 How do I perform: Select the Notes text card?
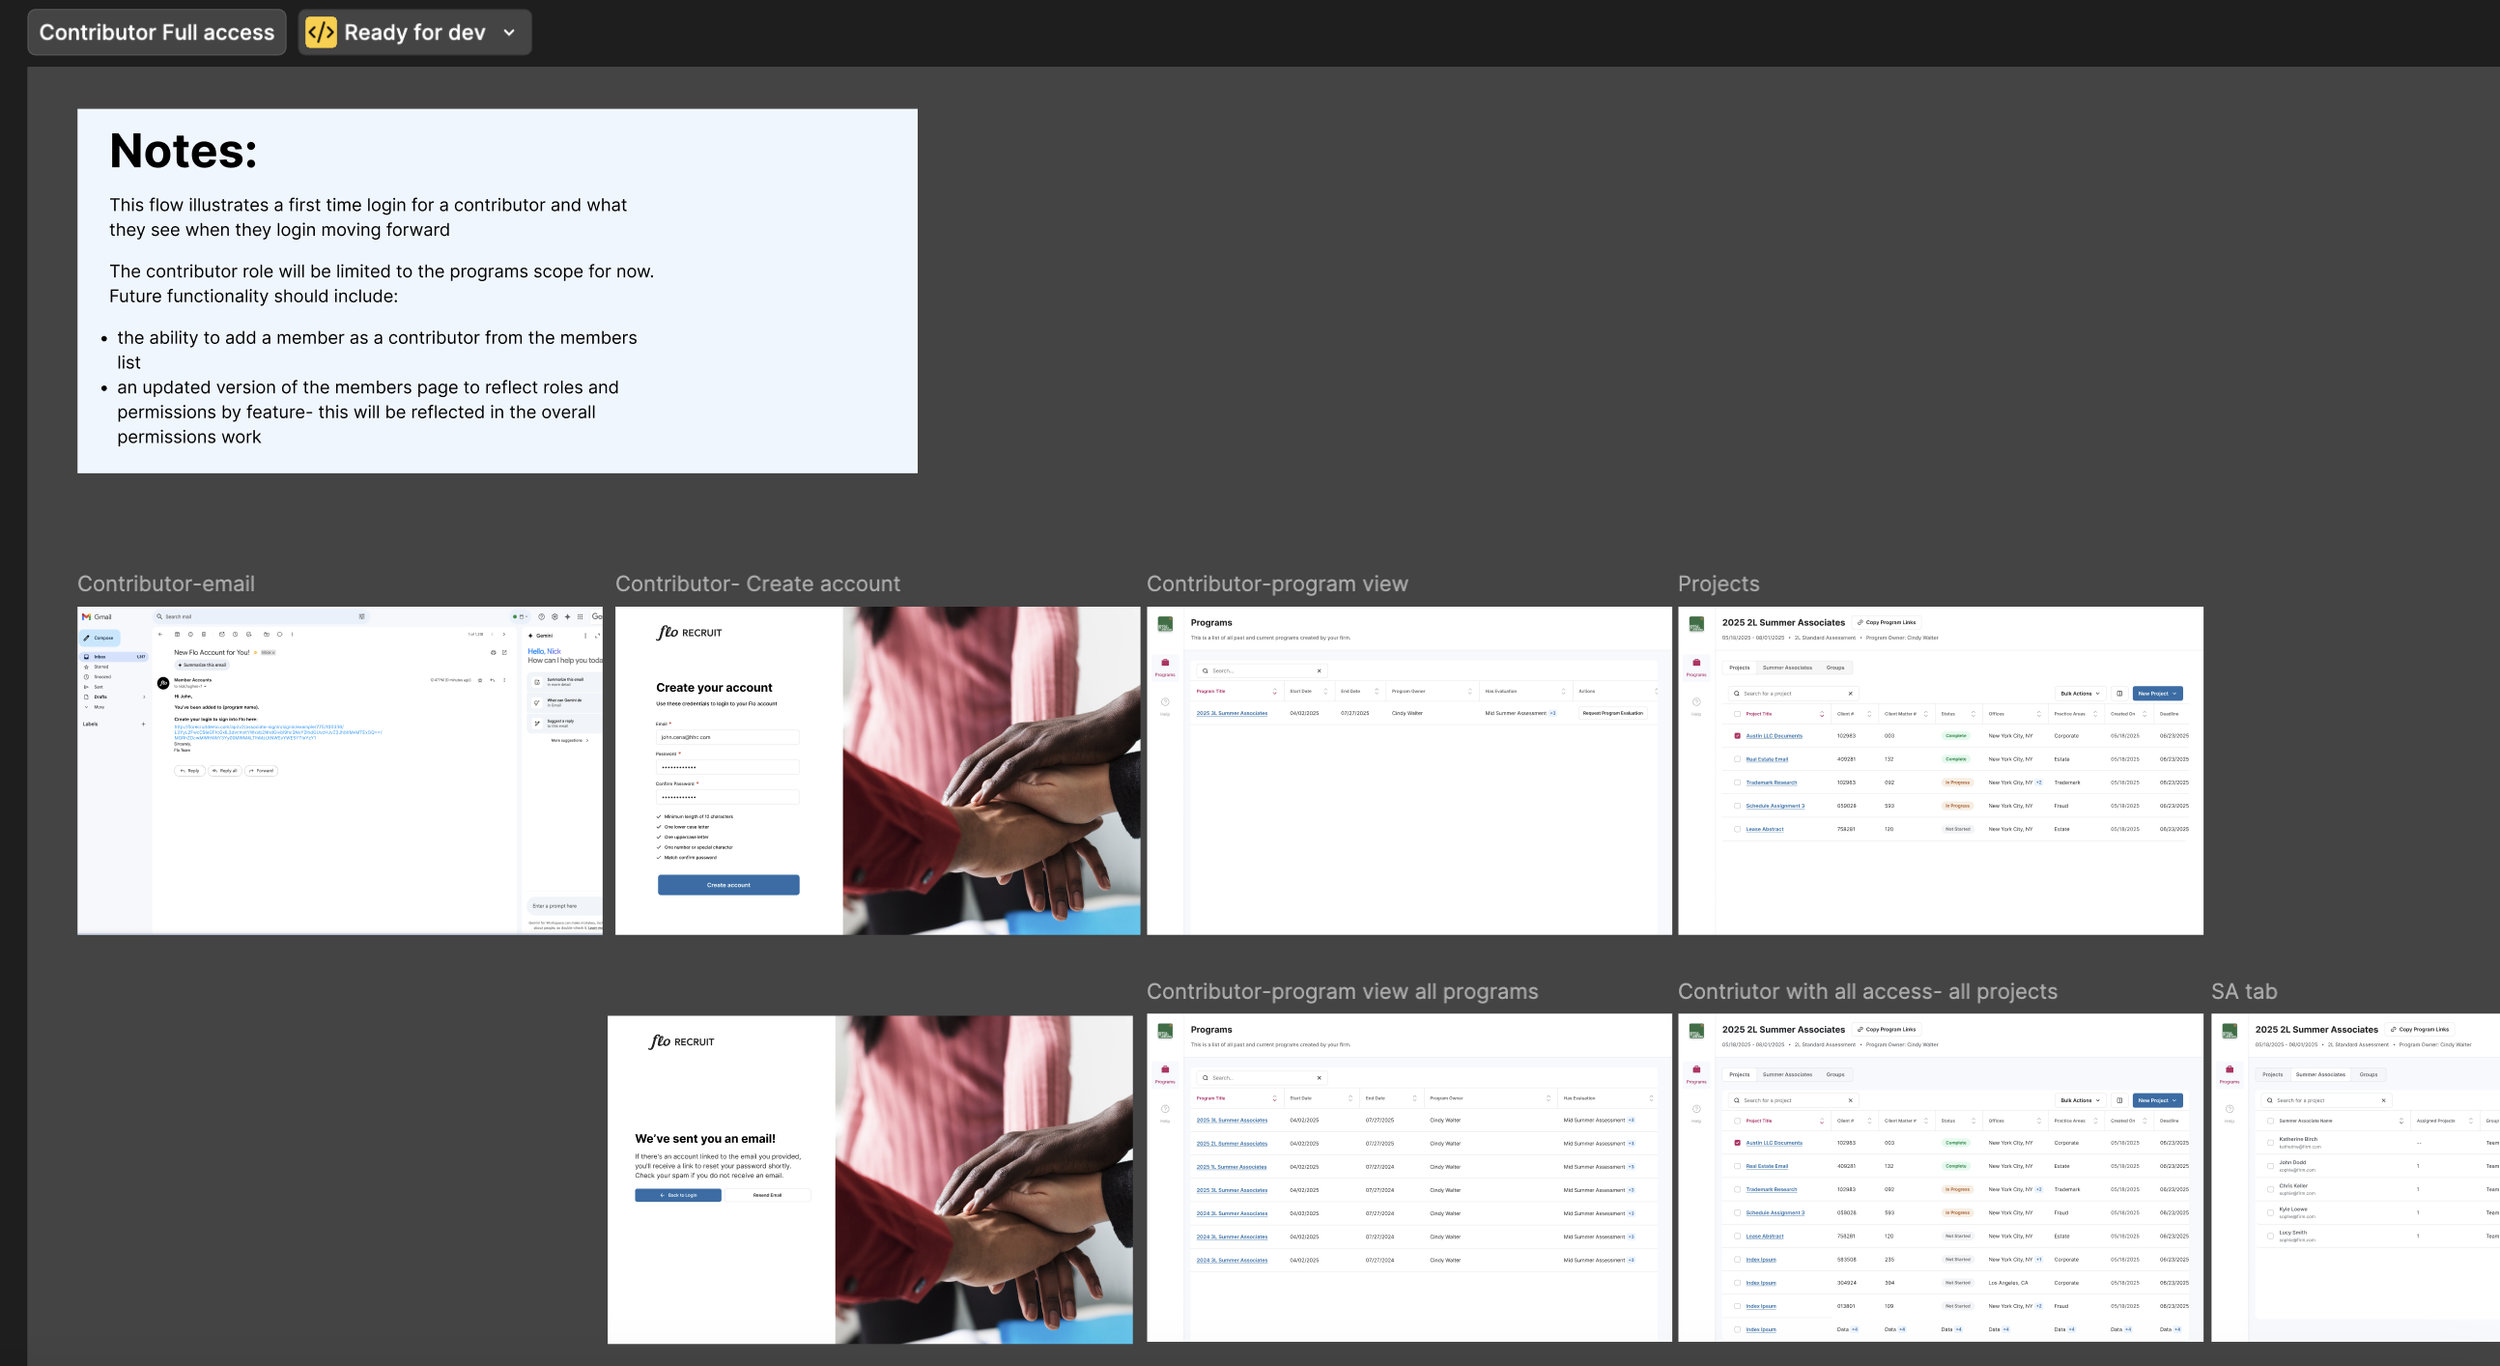(x=497, y=291)
